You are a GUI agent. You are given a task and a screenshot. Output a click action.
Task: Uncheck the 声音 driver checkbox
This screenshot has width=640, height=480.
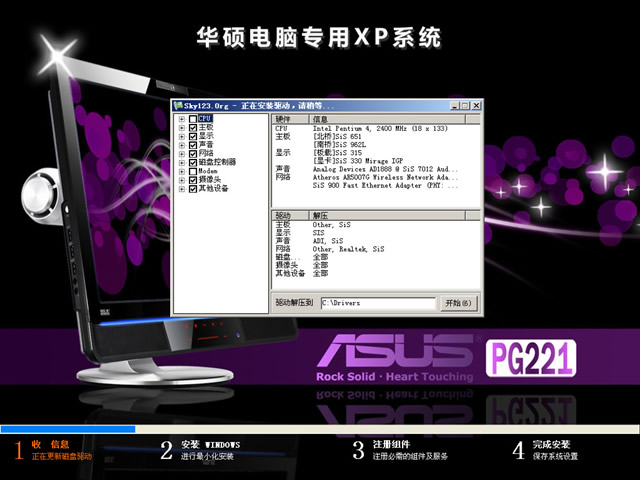(193, 145)
